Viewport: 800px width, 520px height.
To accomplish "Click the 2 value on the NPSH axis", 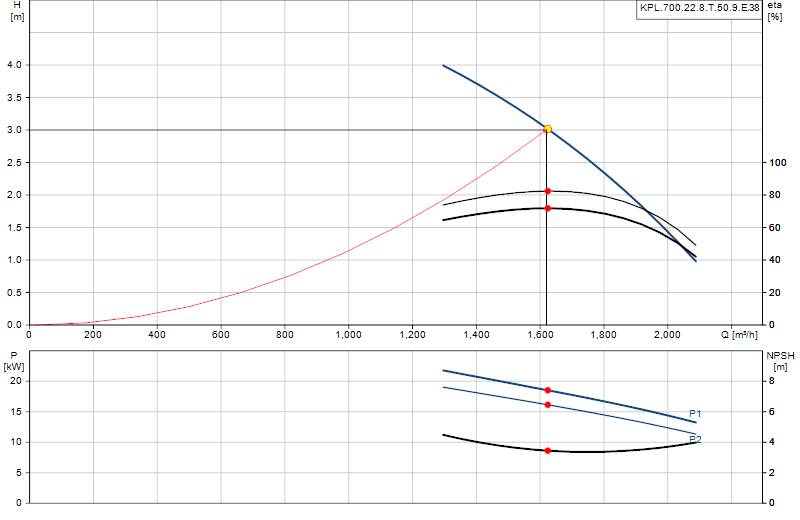I will (x=772, y=473).
